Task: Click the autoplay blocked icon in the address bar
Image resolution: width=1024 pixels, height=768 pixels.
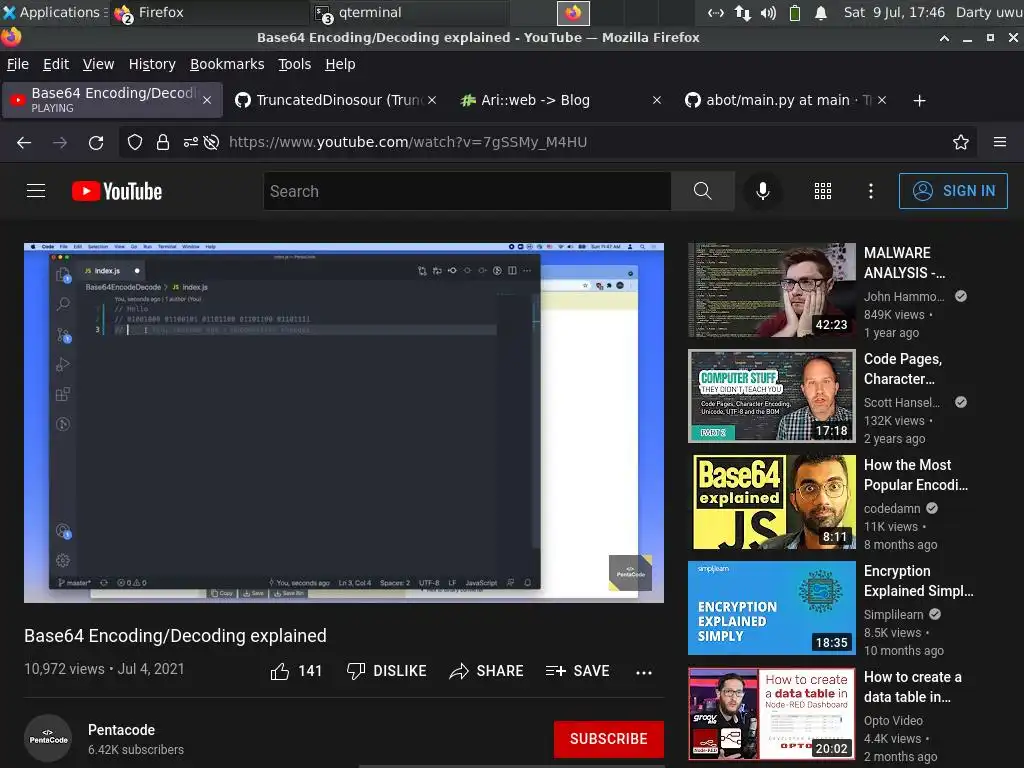Action: (x=211, y=142)
